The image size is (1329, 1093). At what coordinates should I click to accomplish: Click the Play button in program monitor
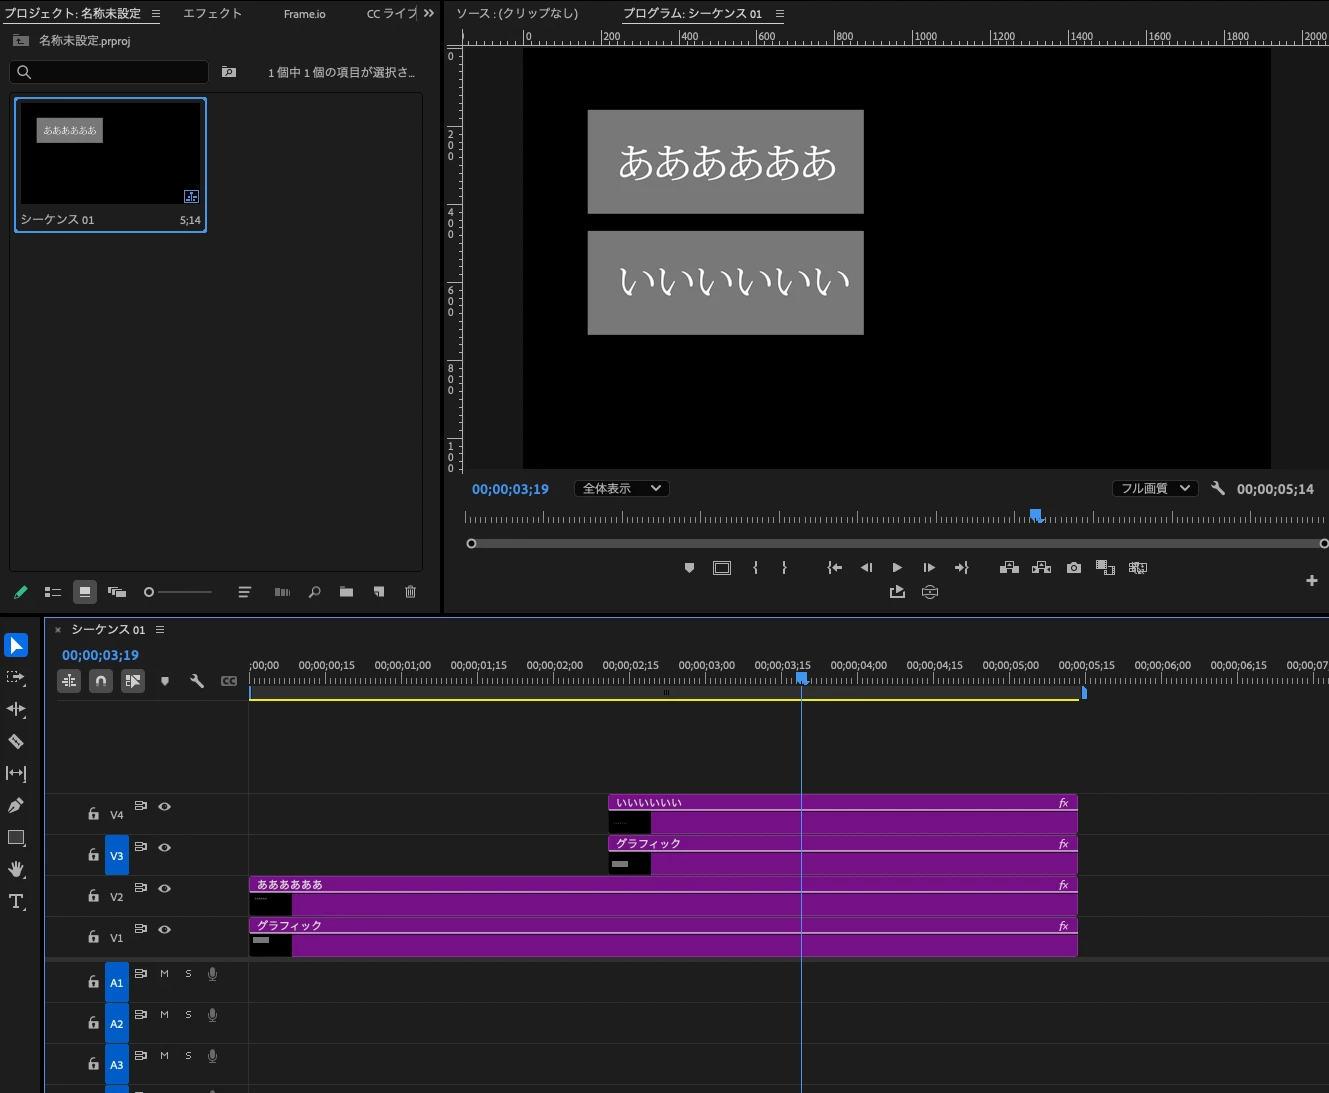pyautogui.click(x=897, y=567)
